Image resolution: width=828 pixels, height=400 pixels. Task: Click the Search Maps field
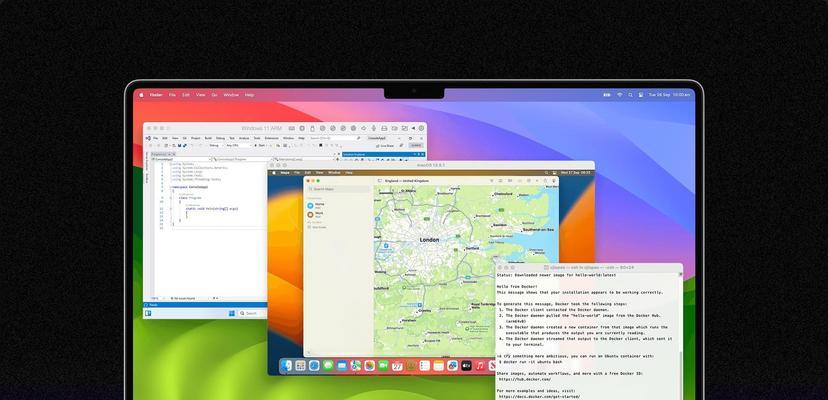[x=338, y=189]
